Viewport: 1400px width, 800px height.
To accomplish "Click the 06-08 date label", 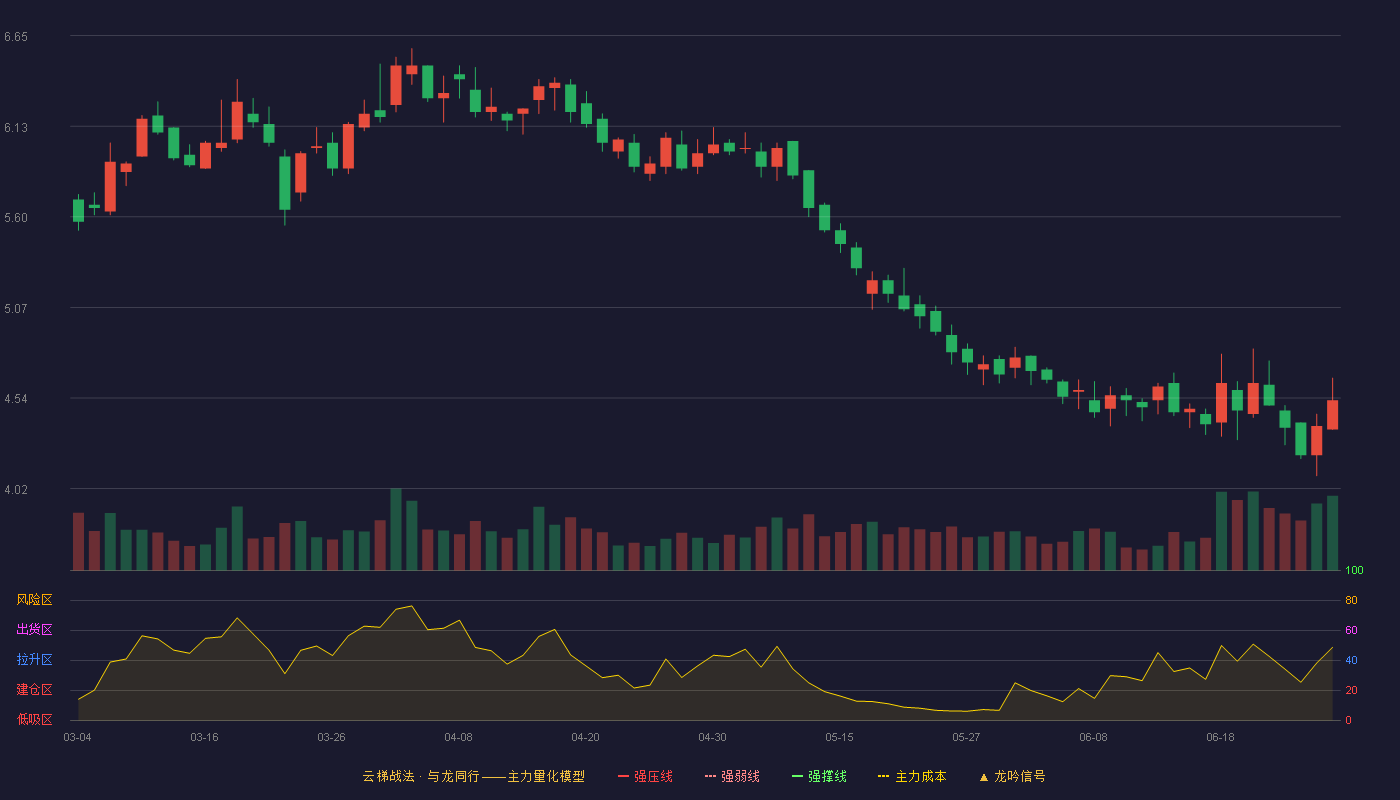I will pyautogui.click(x=1093, y=737).
